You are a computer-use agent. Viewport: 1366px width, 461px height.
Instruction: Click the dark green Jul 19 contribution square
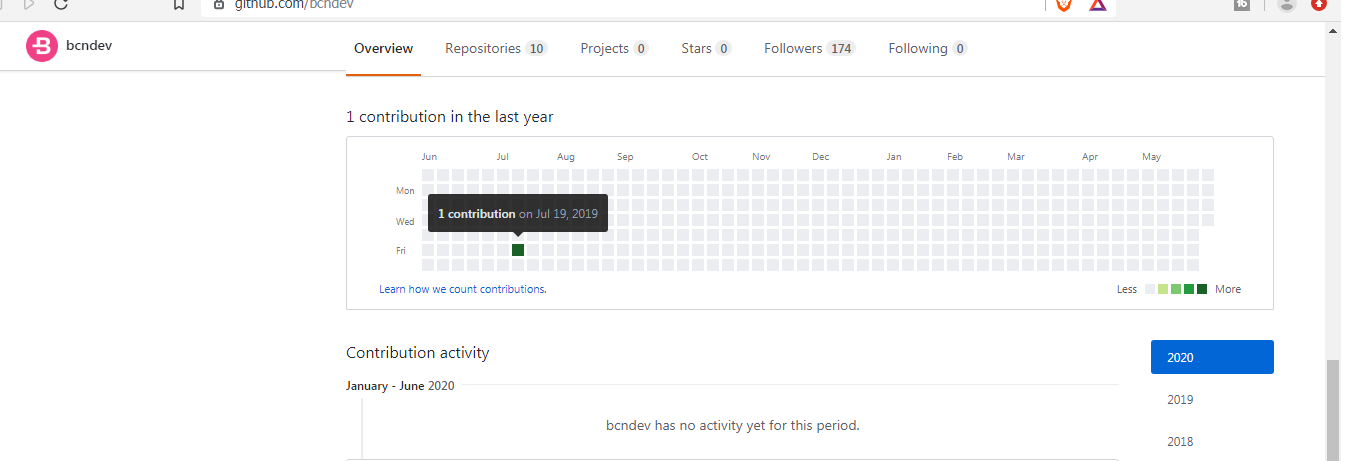pyautogui.click(x=518, y=250)
